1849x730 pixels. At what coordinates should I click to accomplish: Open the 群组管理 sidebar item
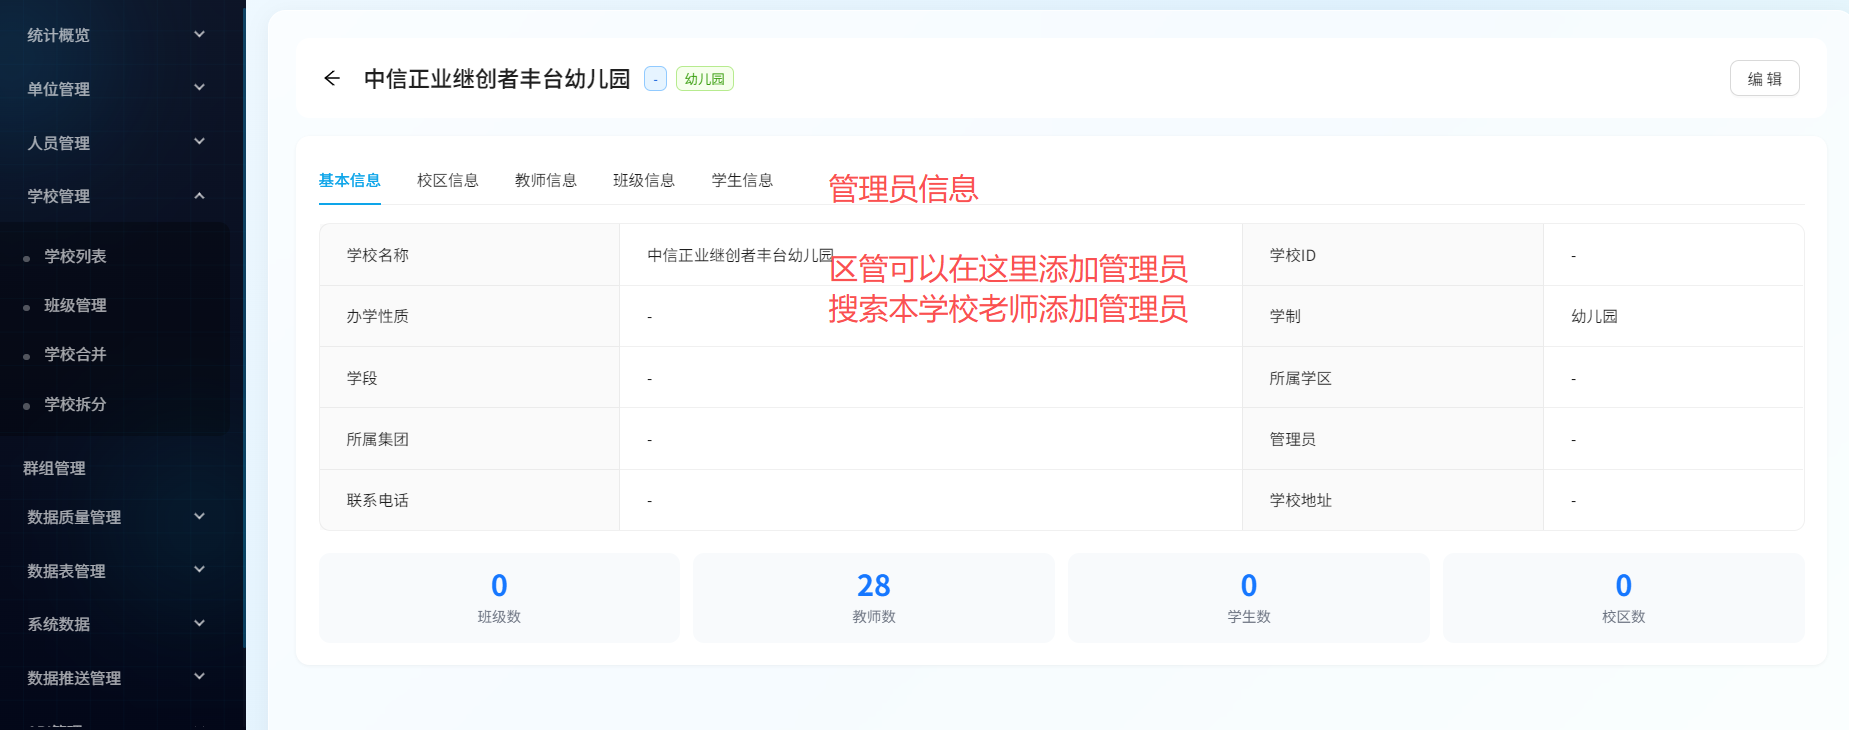(x=55, y=468)
